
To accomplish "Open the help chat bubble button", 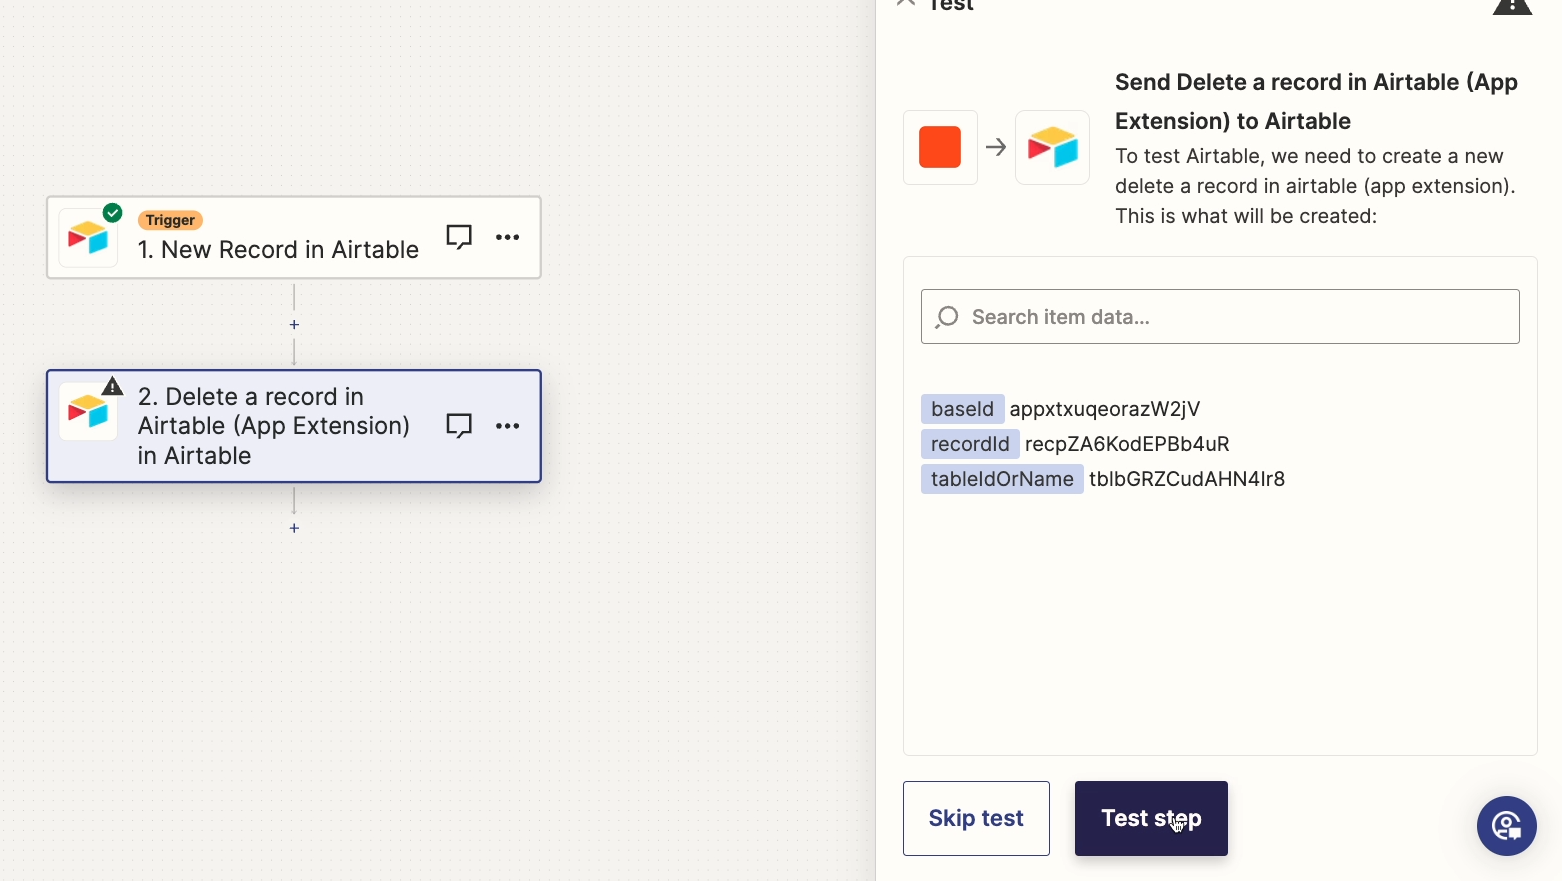I will pos(1507,826).
